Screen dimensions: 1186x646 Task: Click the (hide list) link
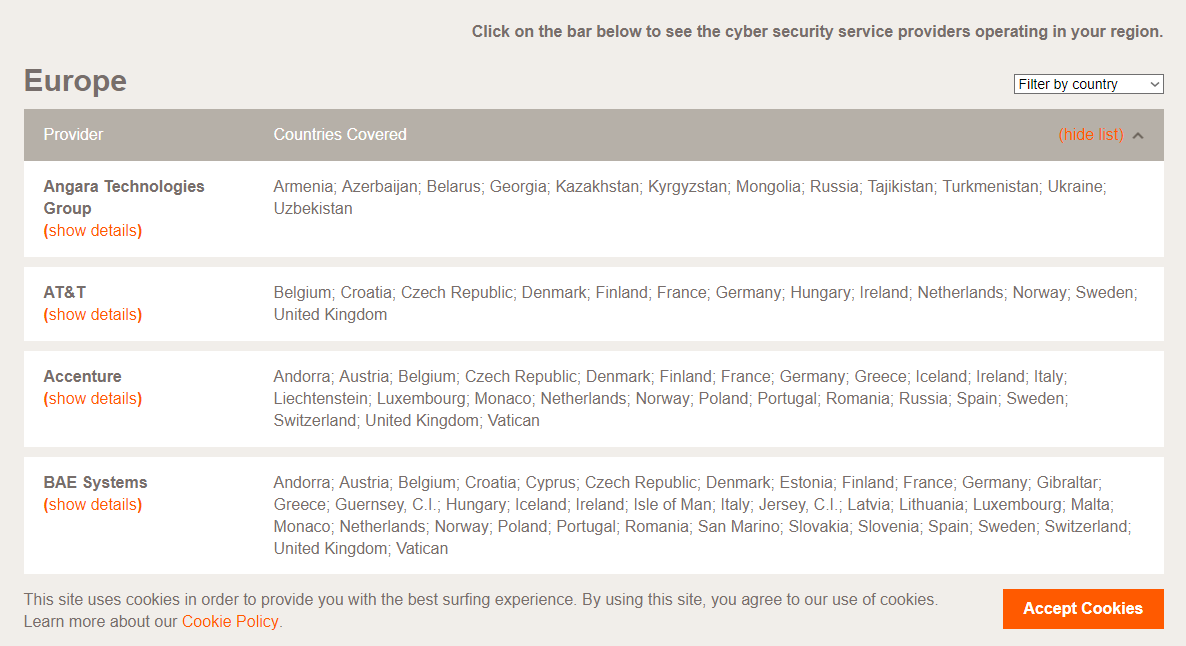click(x=1090, y=135)
